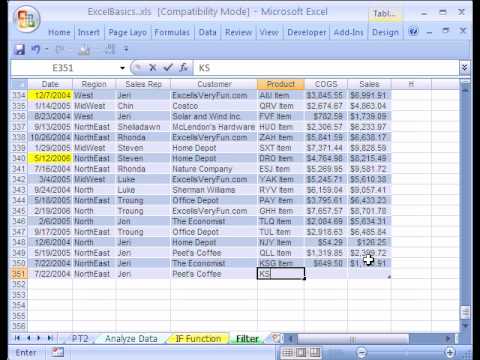Go to the Review tab
Screen dimensions: 480x360
click(238, 32)
